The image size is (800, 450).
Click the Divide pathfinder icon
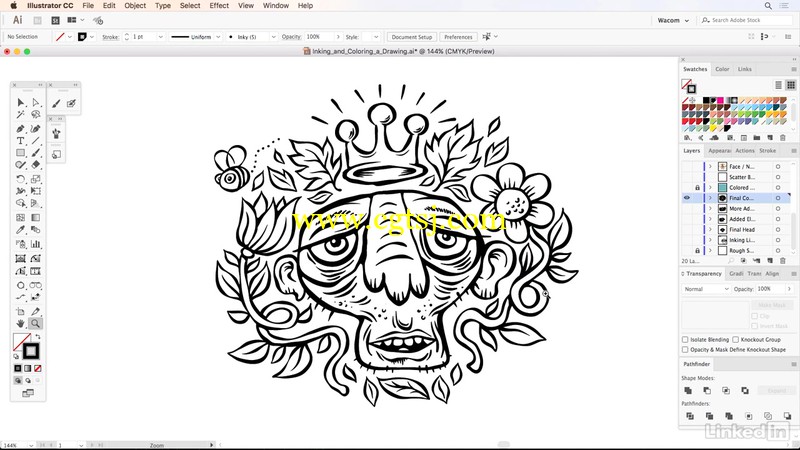(690, 416)
